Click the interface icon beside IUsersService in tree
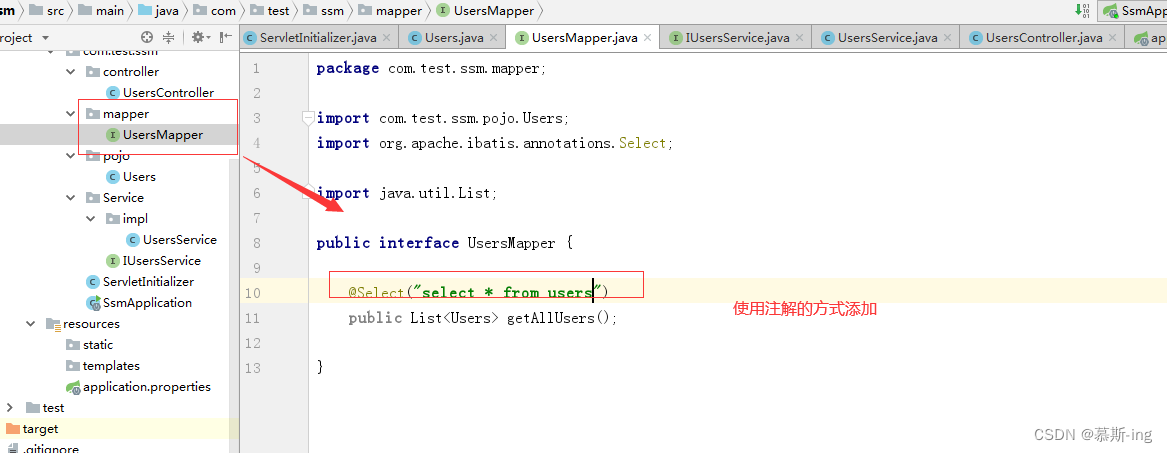Viewport: 1167px width, 453px height. click(113, 260)
